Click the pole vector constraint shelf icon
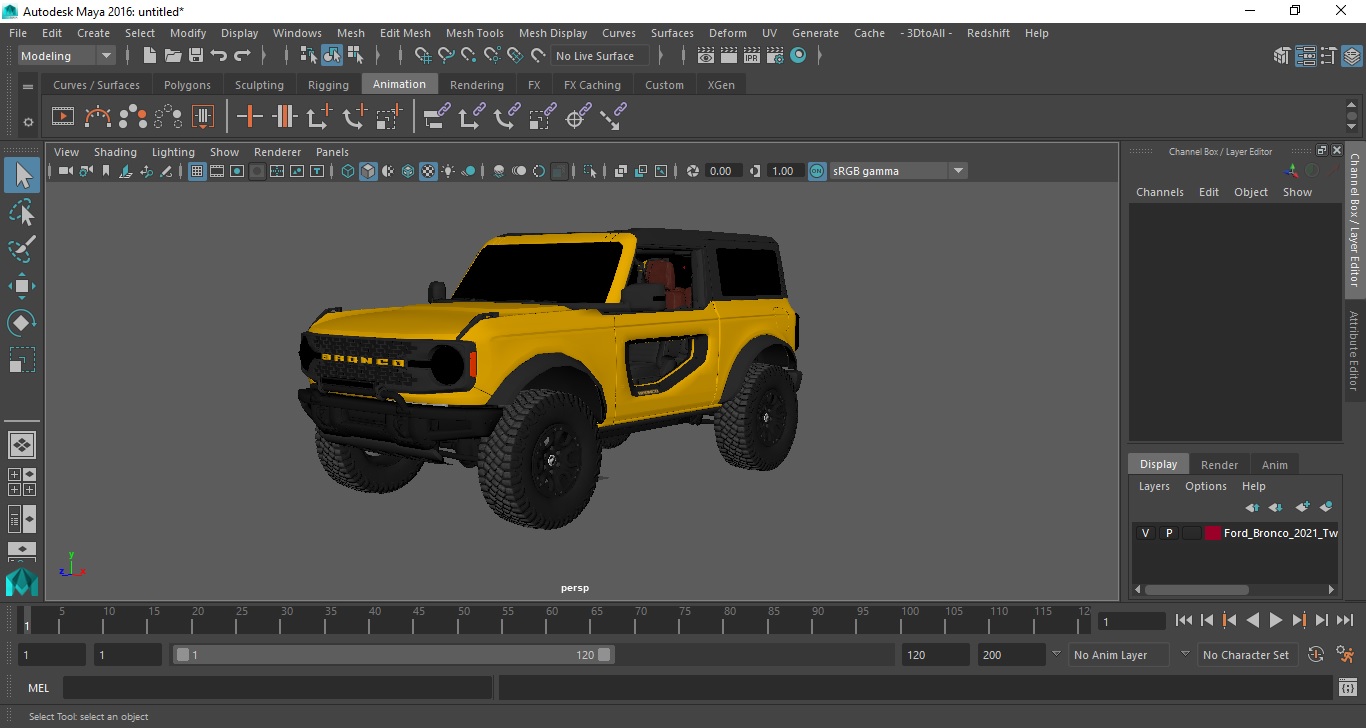Viewport: 1366px width, 728px height. pos(612,117)
